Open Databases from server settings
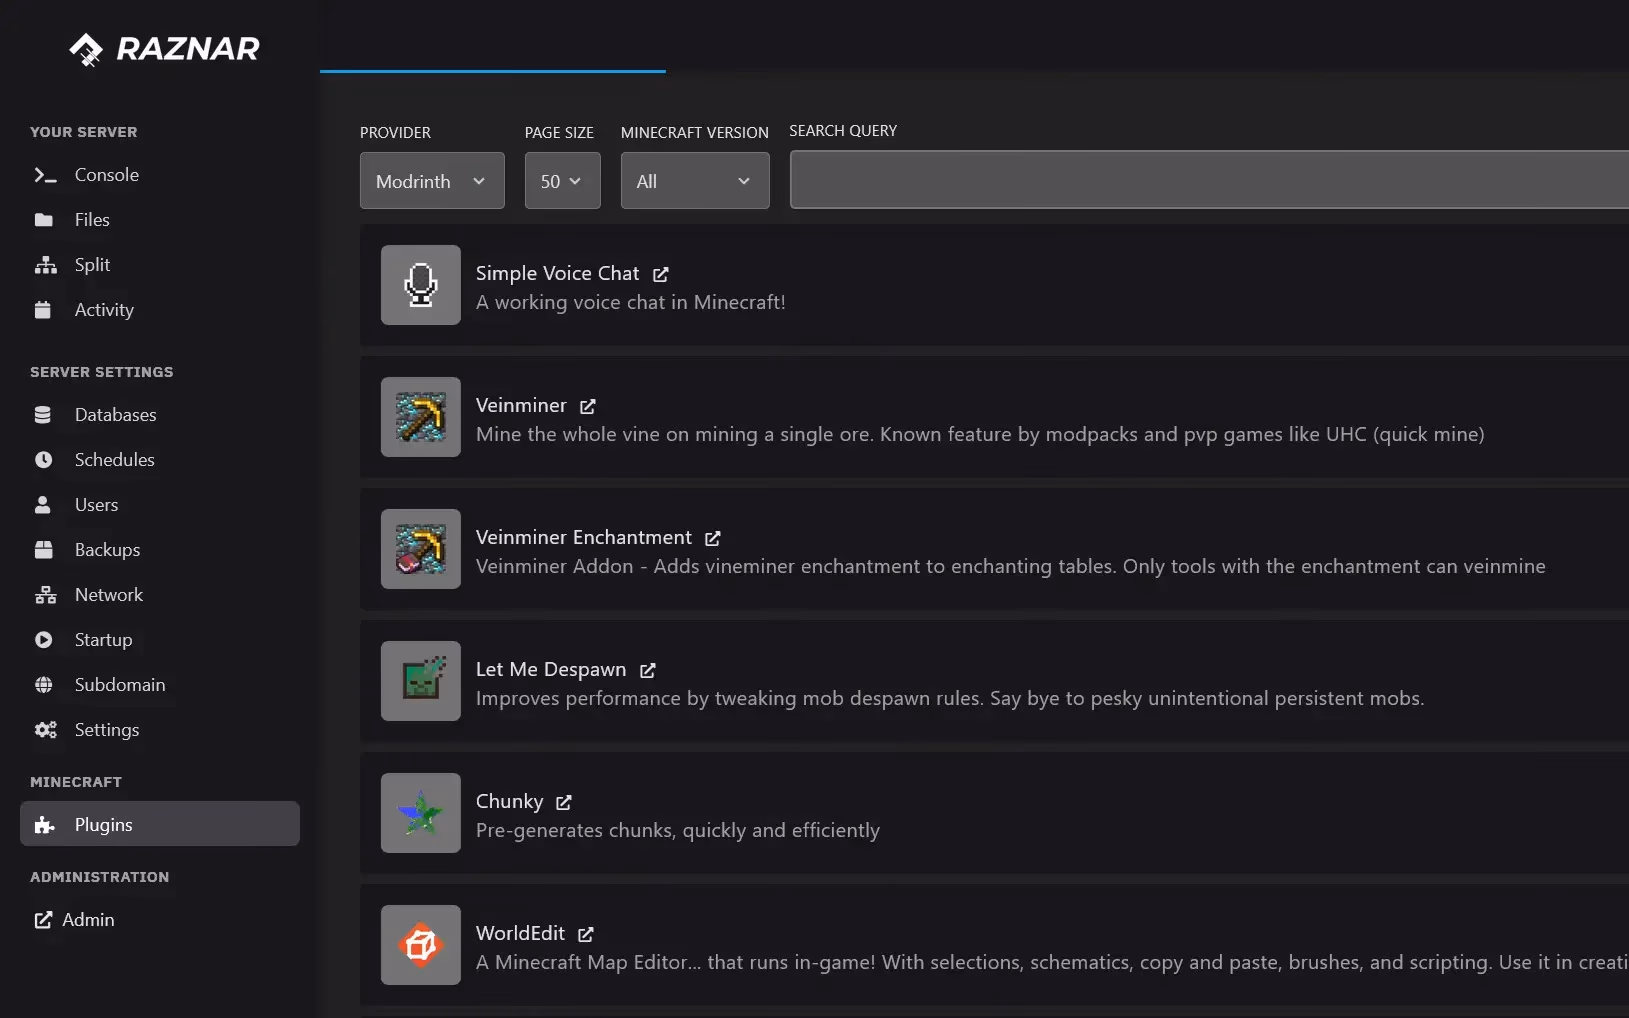This screenshot has height=1018, width=1629. pos(160,415)
